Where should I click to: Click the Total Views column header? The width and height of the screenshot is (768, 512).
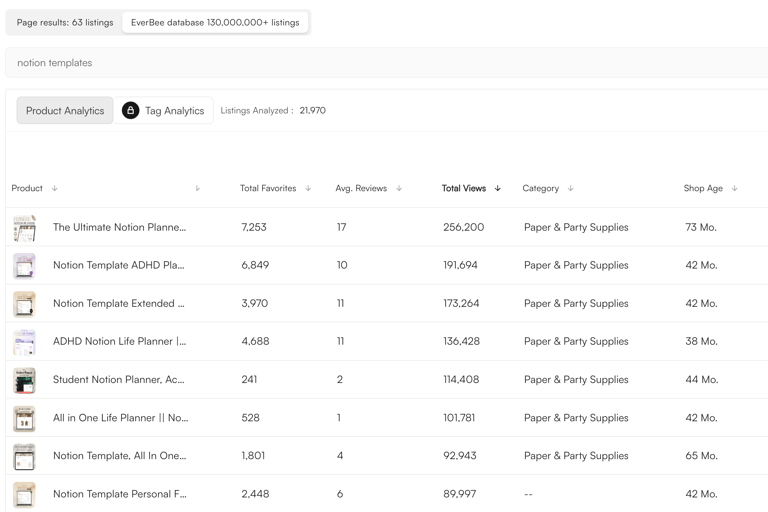(464, 188)
